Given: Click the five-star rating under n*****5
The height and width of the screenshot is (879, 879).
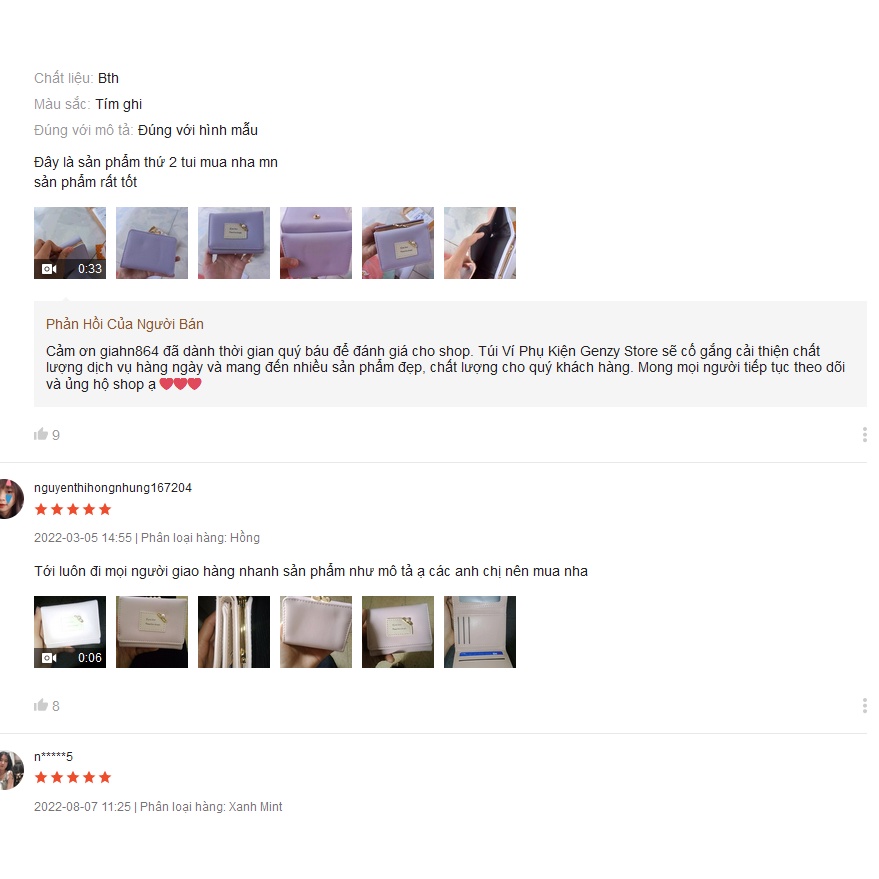Looking at the screenshot, I should click(x=73, y=778).
